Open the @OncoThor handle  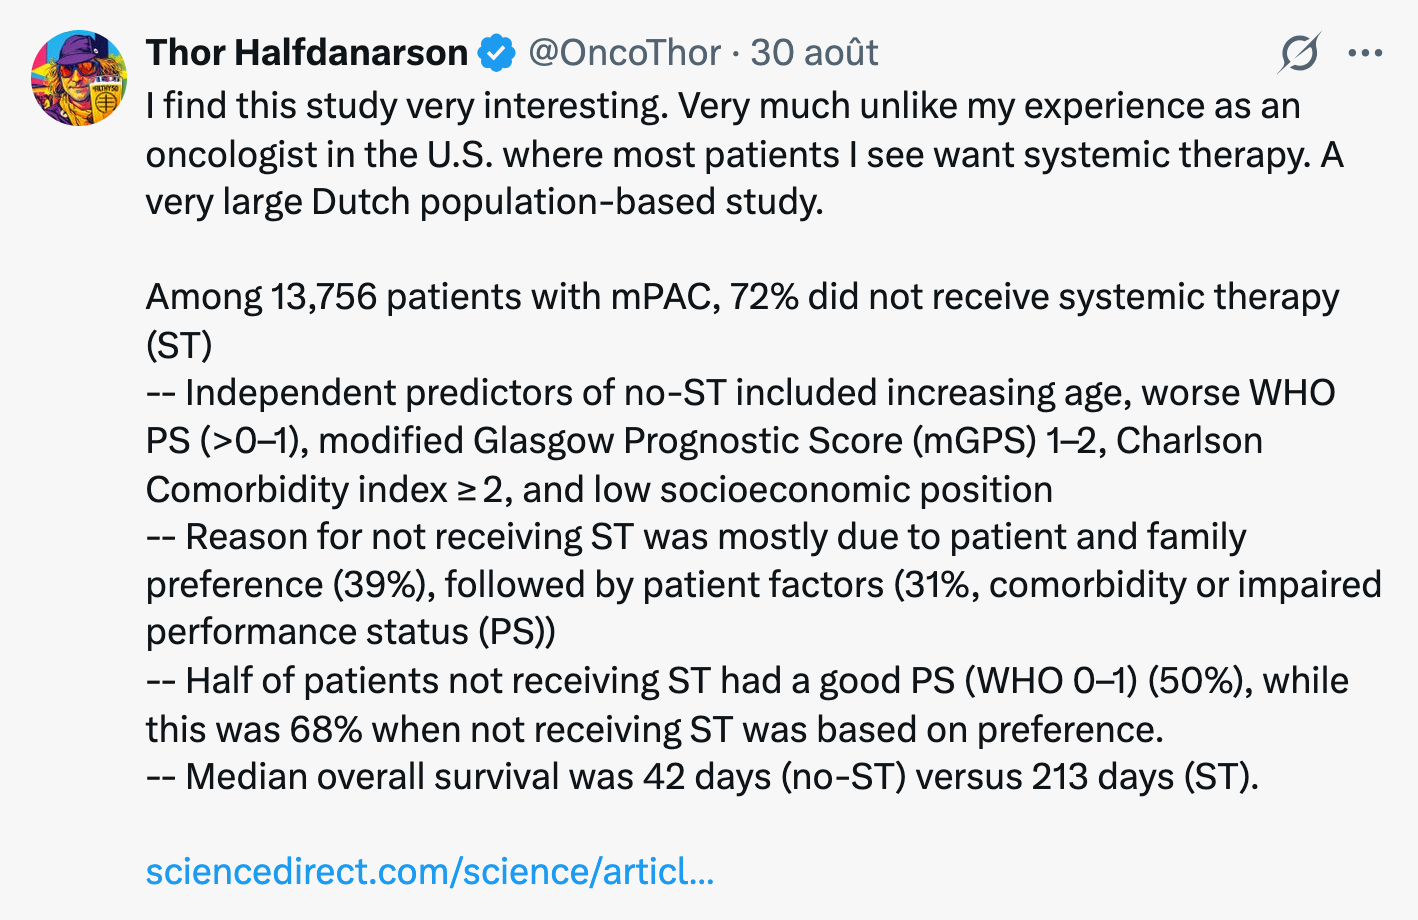click(x=624, y=53)
